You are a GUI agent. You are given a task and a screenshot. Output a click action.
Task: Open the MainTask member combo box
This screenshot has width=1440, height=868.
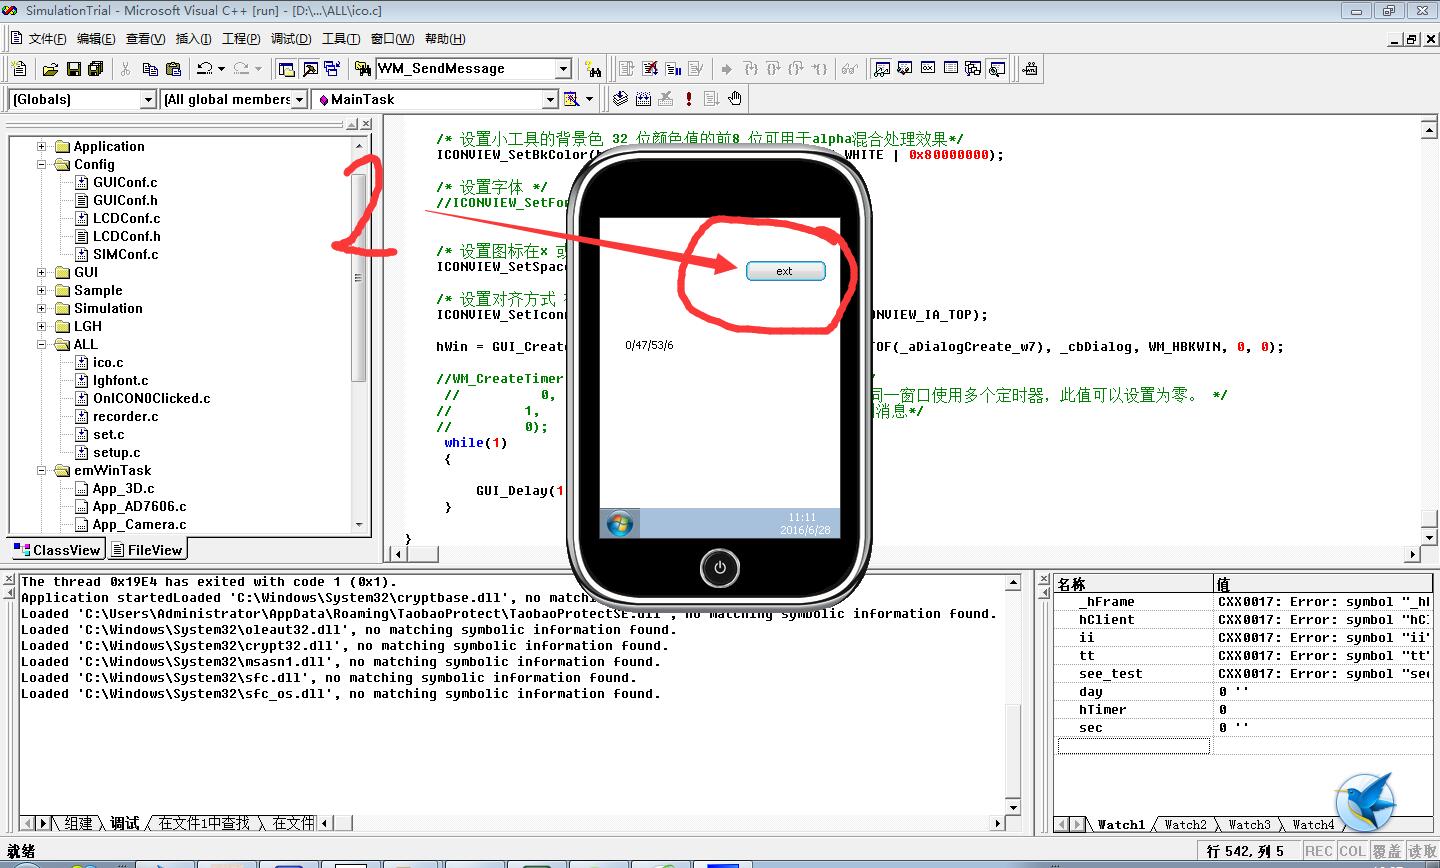(x=435, y=99)
